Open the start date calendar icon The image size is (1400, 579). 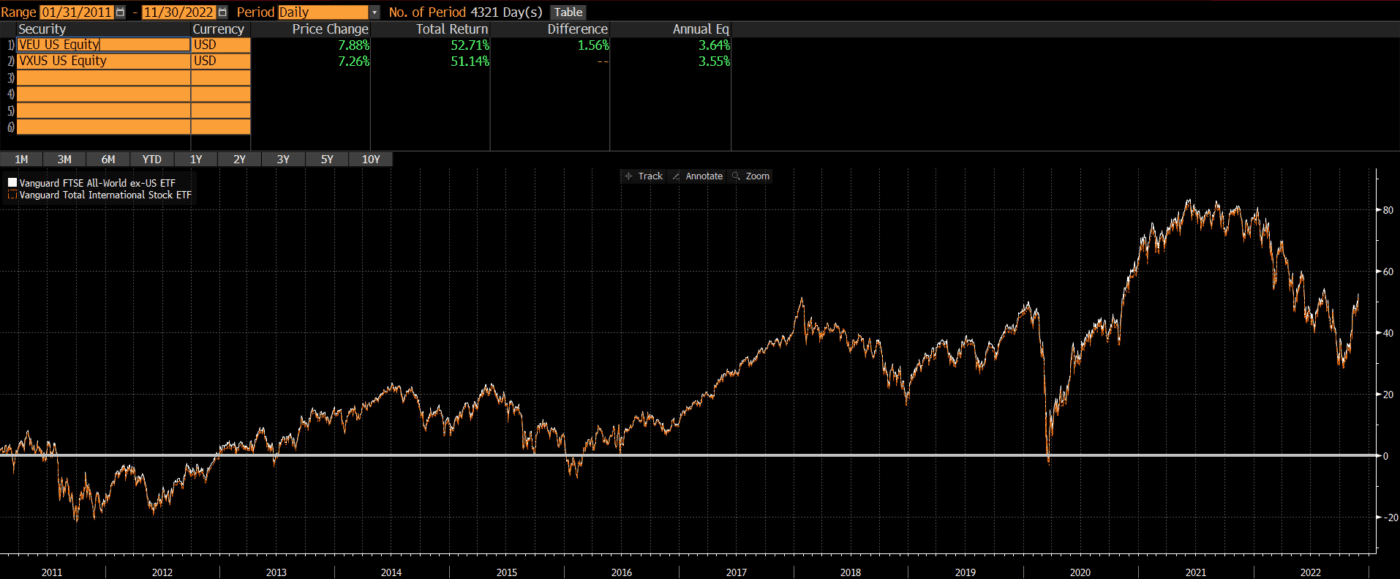[x=120, y=12]
